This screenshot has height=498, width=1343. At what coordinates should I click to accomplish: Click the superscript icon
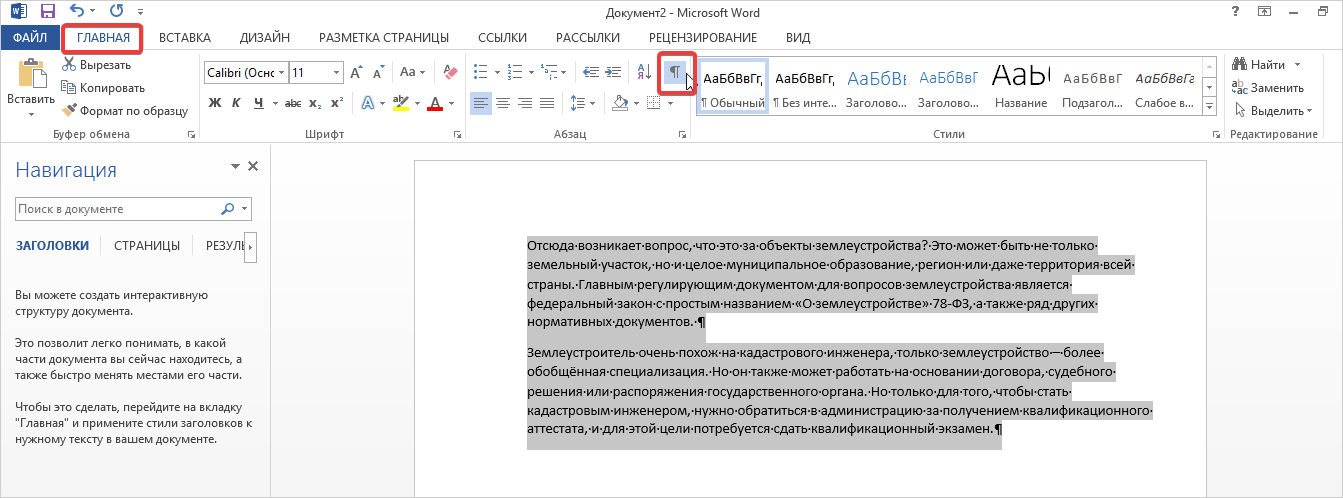point(337,103)
